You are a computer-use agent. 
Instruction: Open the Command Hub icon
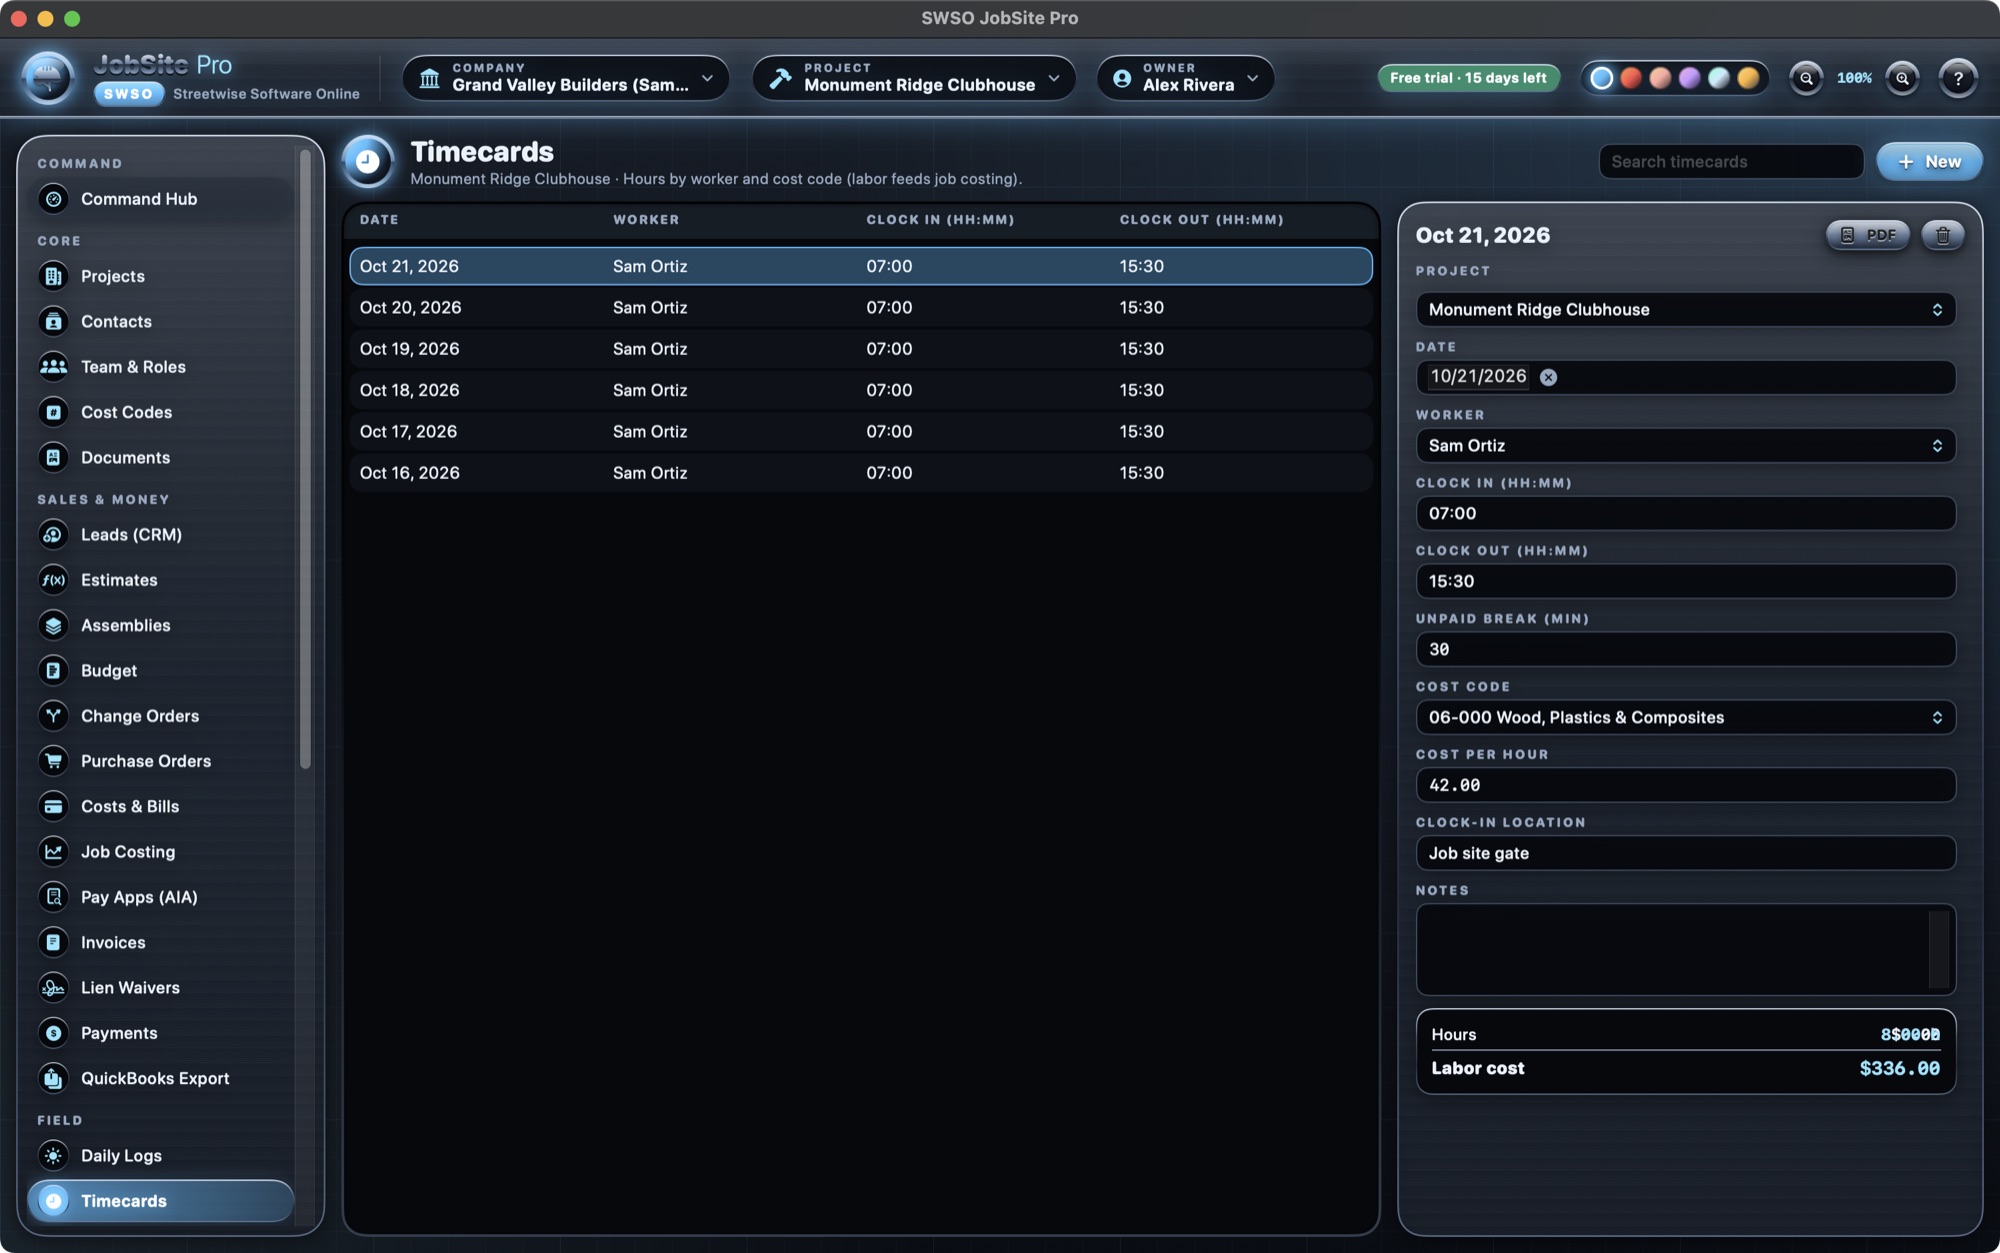click(54, 199)
